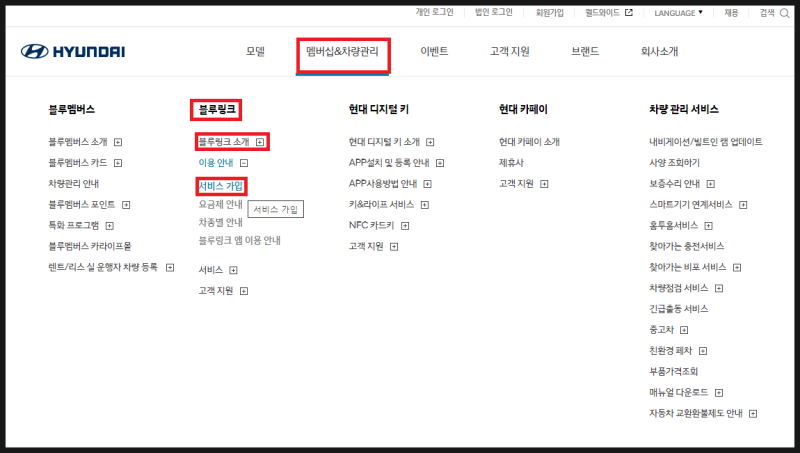Expand the 차량점검 서비스 plus icon
This screenshot has width=800, height=453.
(719, 288)
